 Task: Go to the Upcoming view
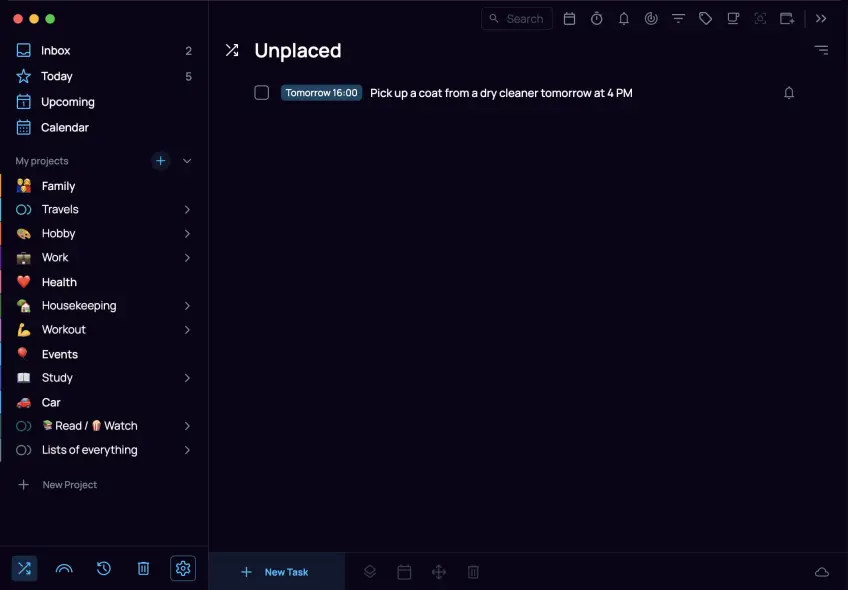[67, 102]
